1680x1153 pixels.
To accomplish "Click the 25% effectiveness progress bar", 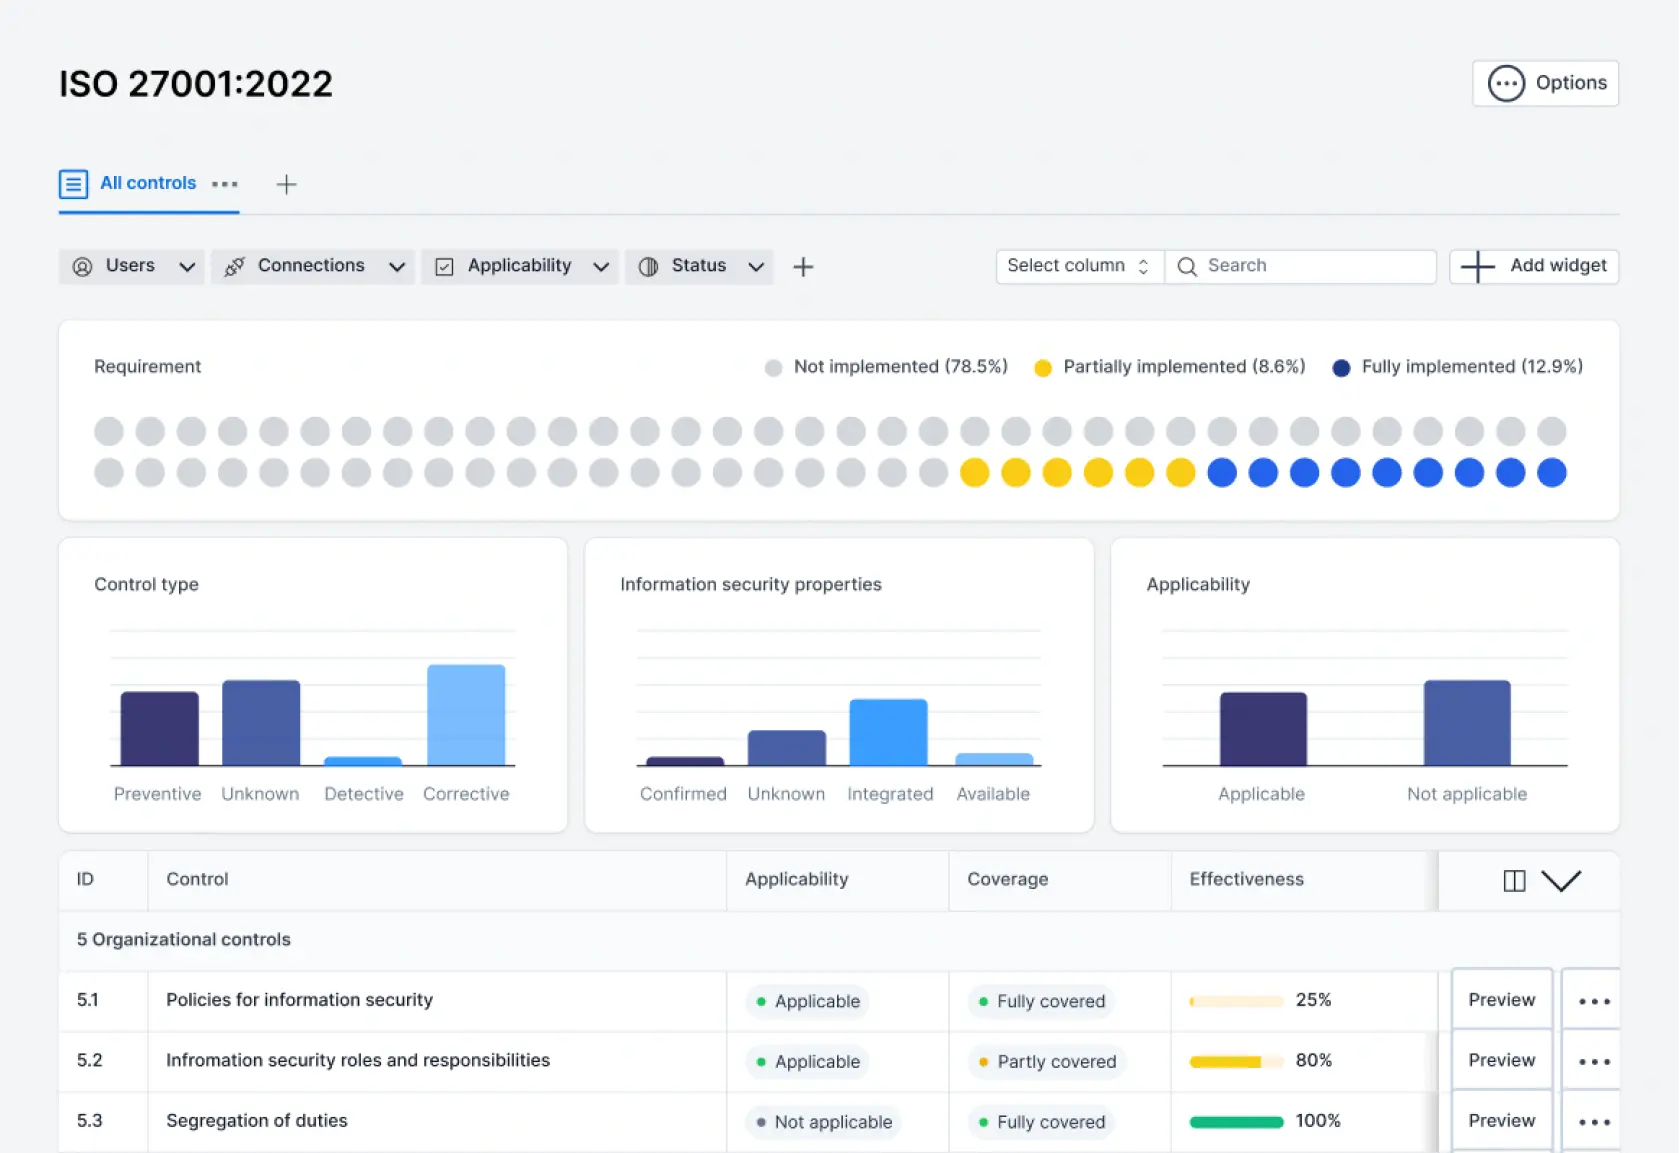I will [x=1236, y=1001].
